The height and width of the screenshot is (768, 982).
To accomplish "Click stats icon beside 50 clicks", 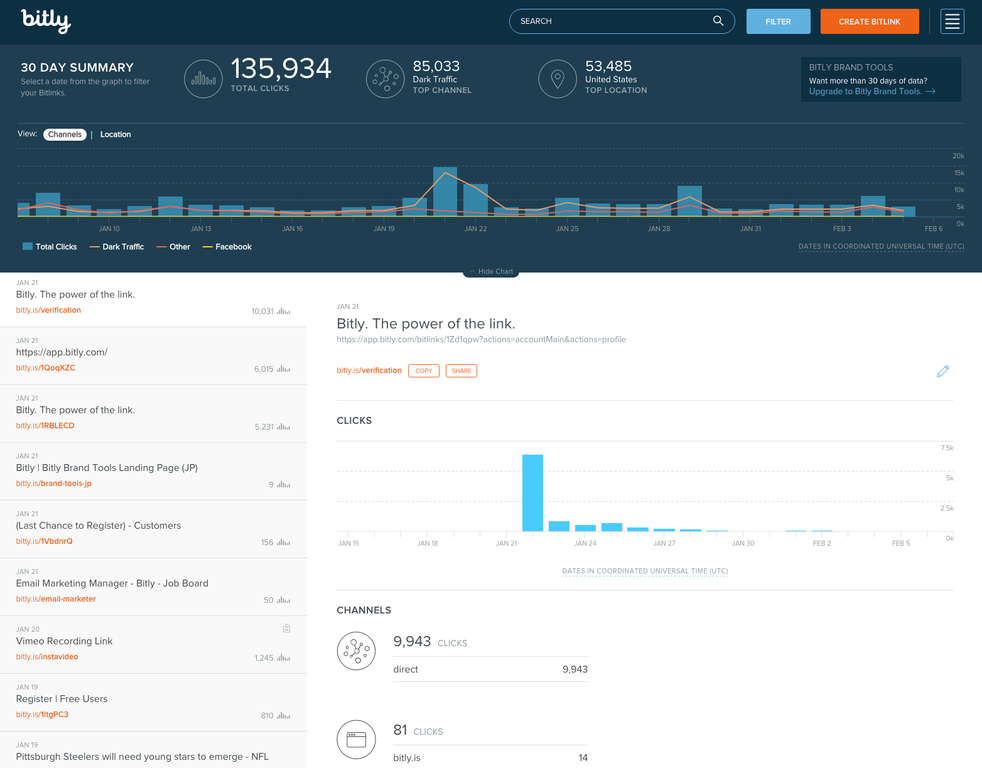I will click(284, 599).
